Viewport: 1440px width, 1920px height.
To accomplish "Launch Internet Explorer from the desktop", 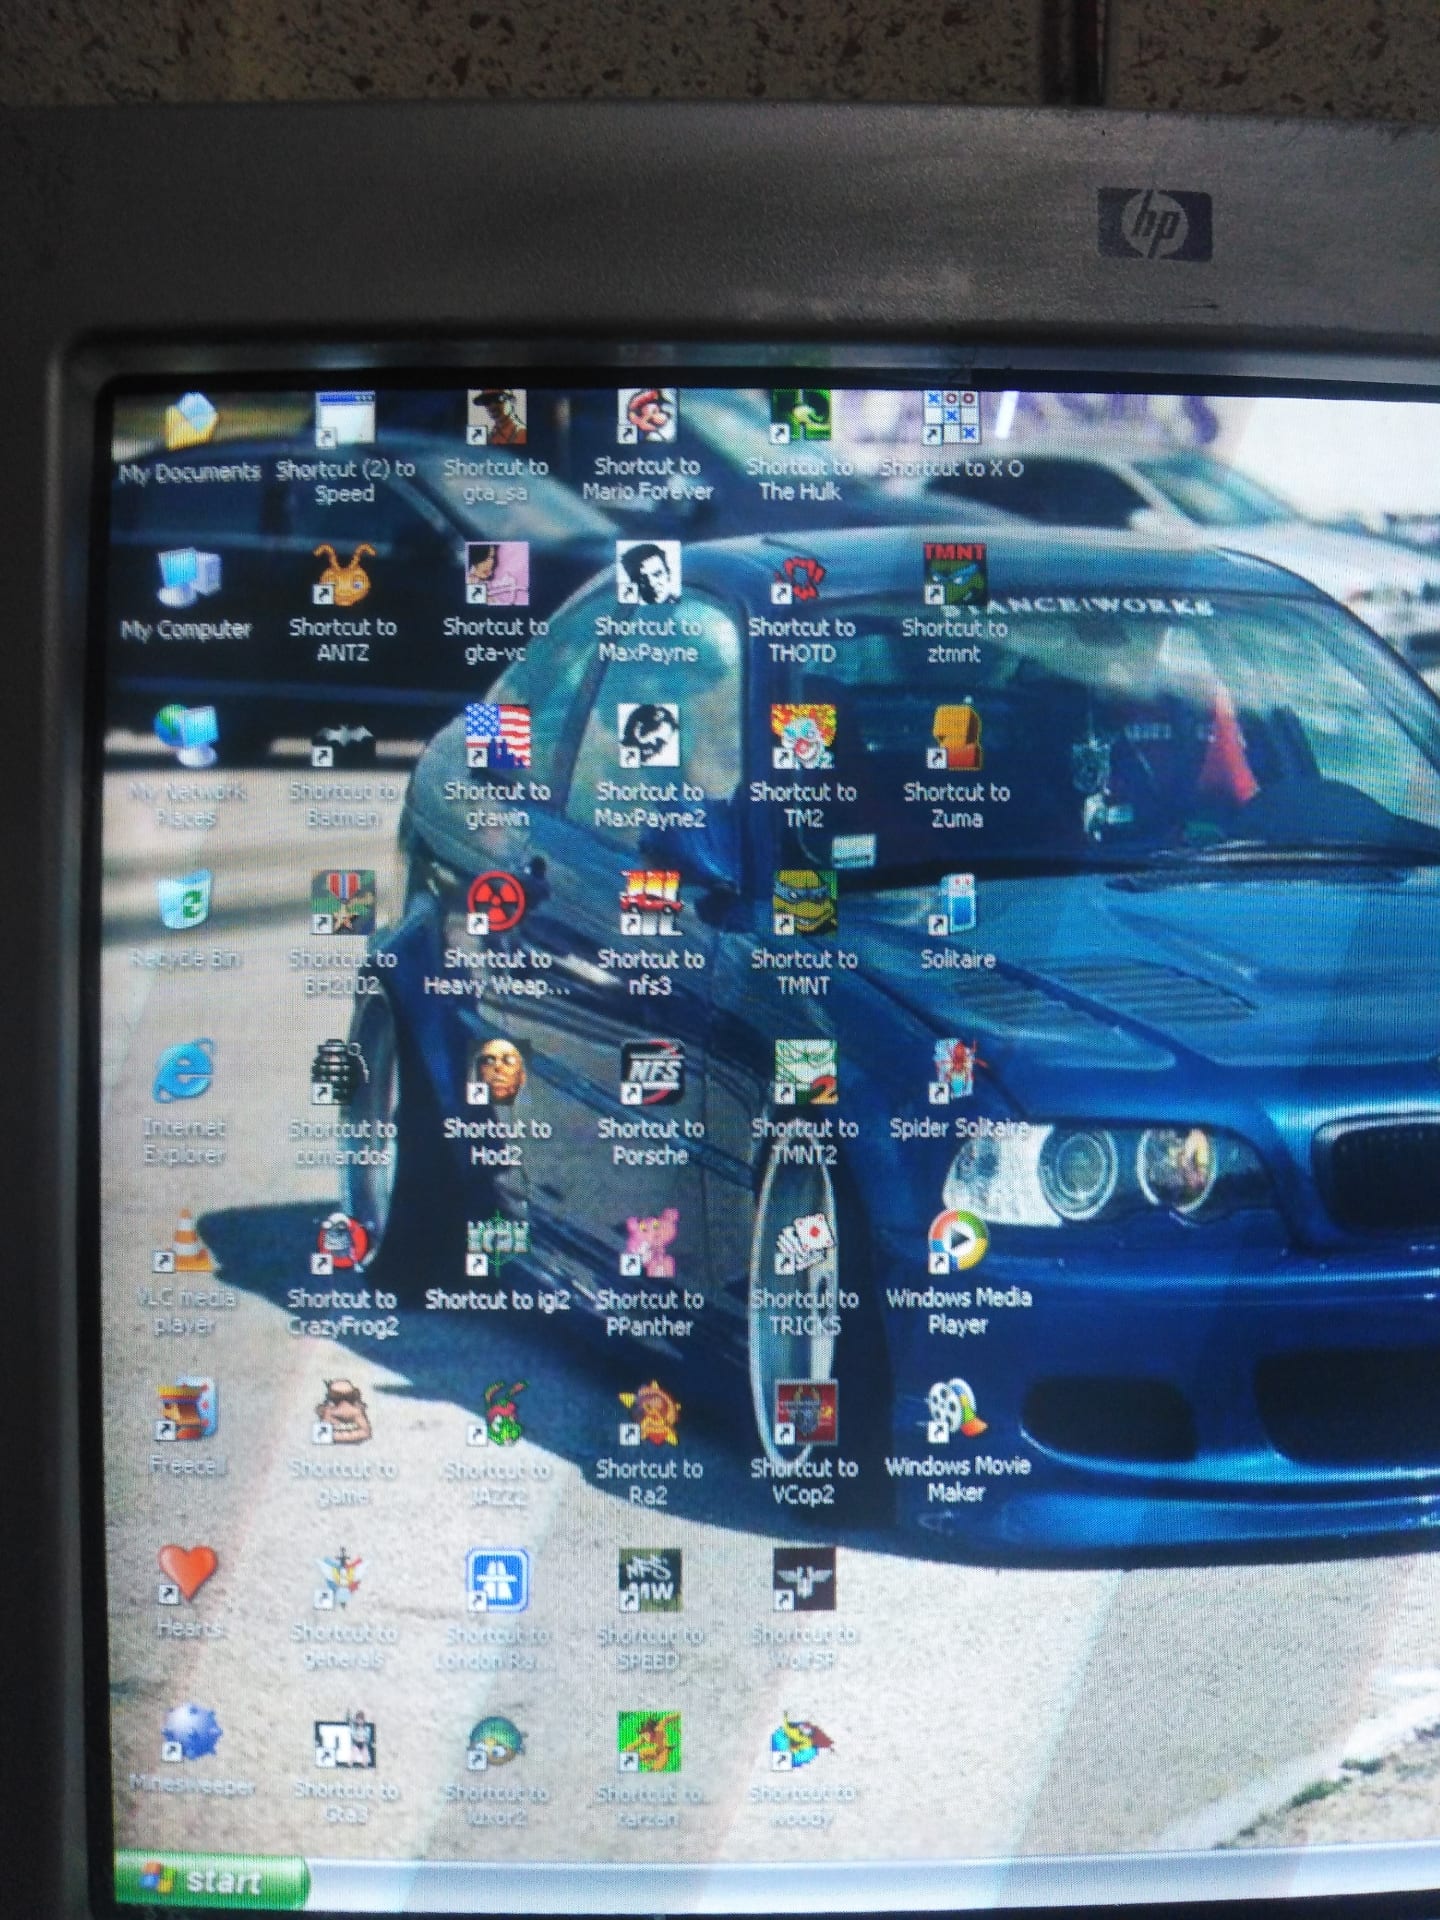I will point(185,1072).
